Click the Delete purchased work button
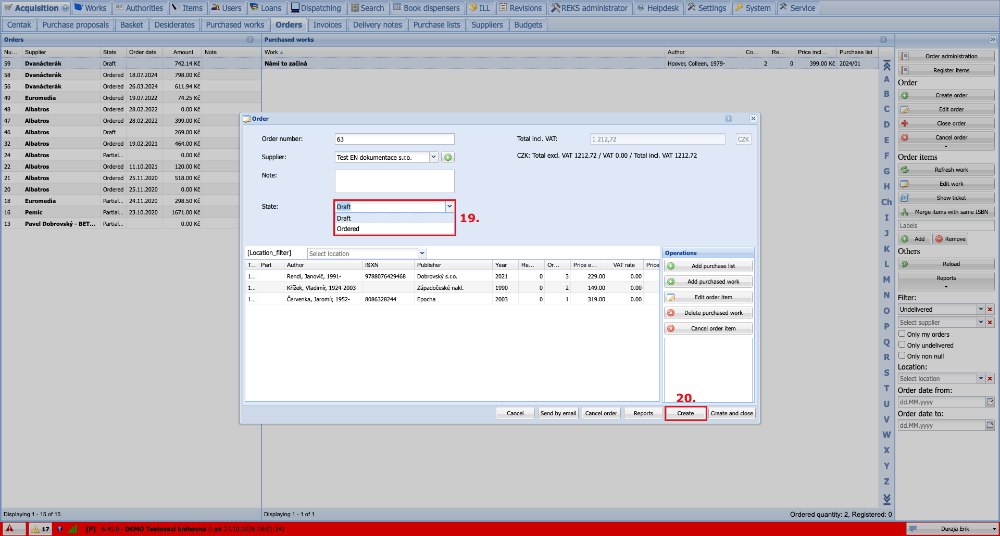This screenshot has width=1000, height=536. click(x=709, y=313)
